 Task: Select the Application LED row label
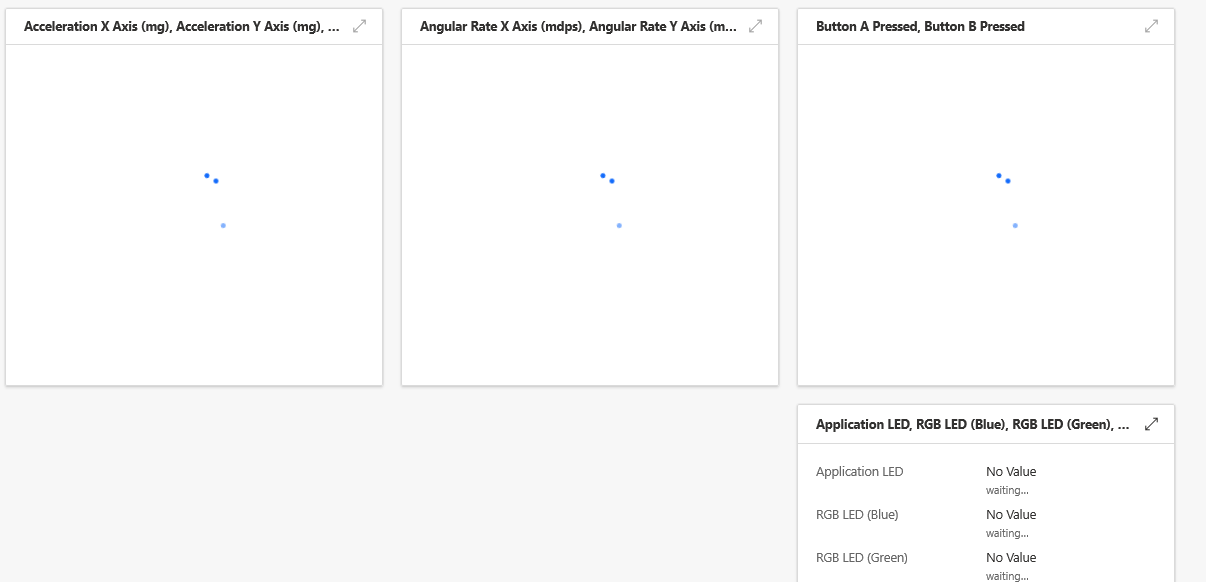coord(860,472)
